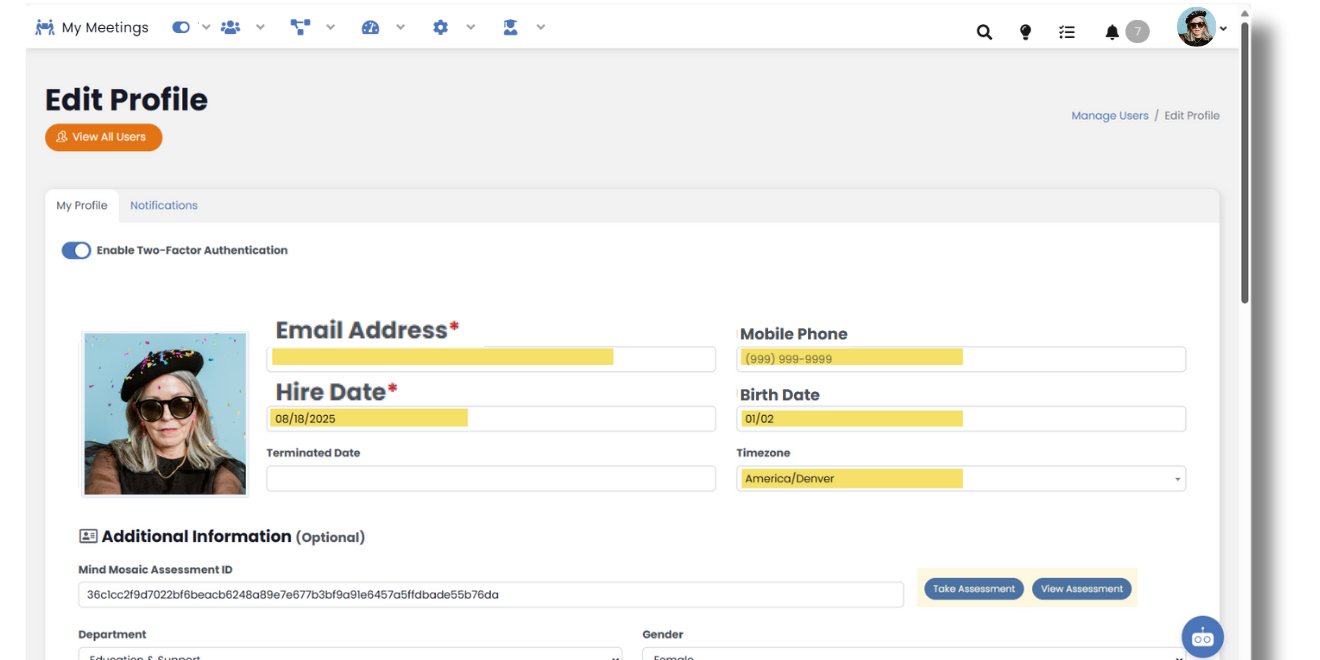The width and height of the screenshot is (1320, 660).
Task: Click the dashboard gauge icon
Action: 370,28
